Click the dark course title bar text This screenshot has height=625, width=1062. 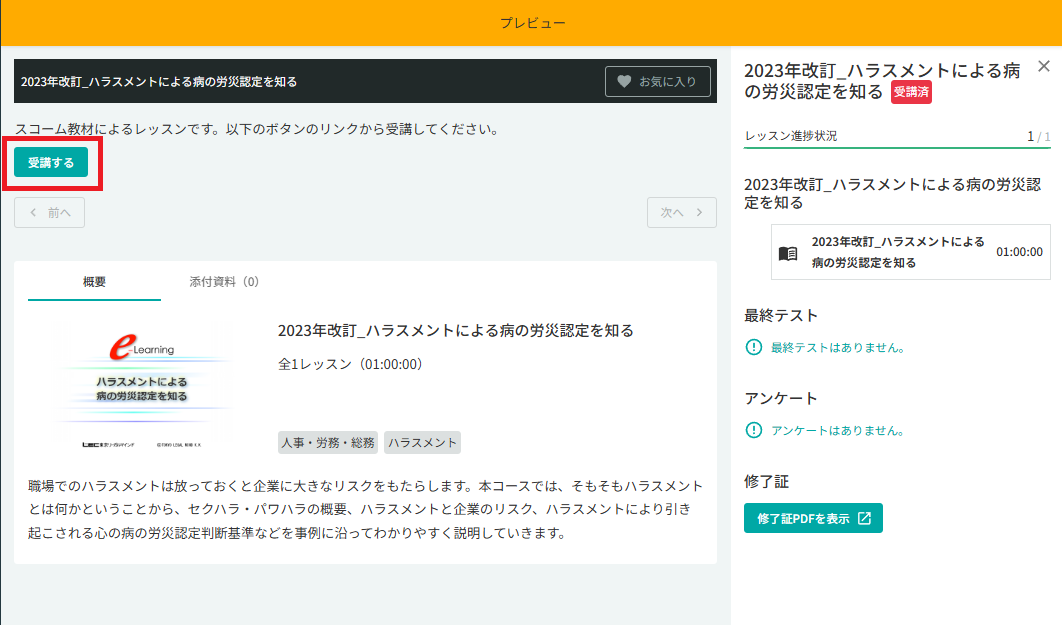159,82
